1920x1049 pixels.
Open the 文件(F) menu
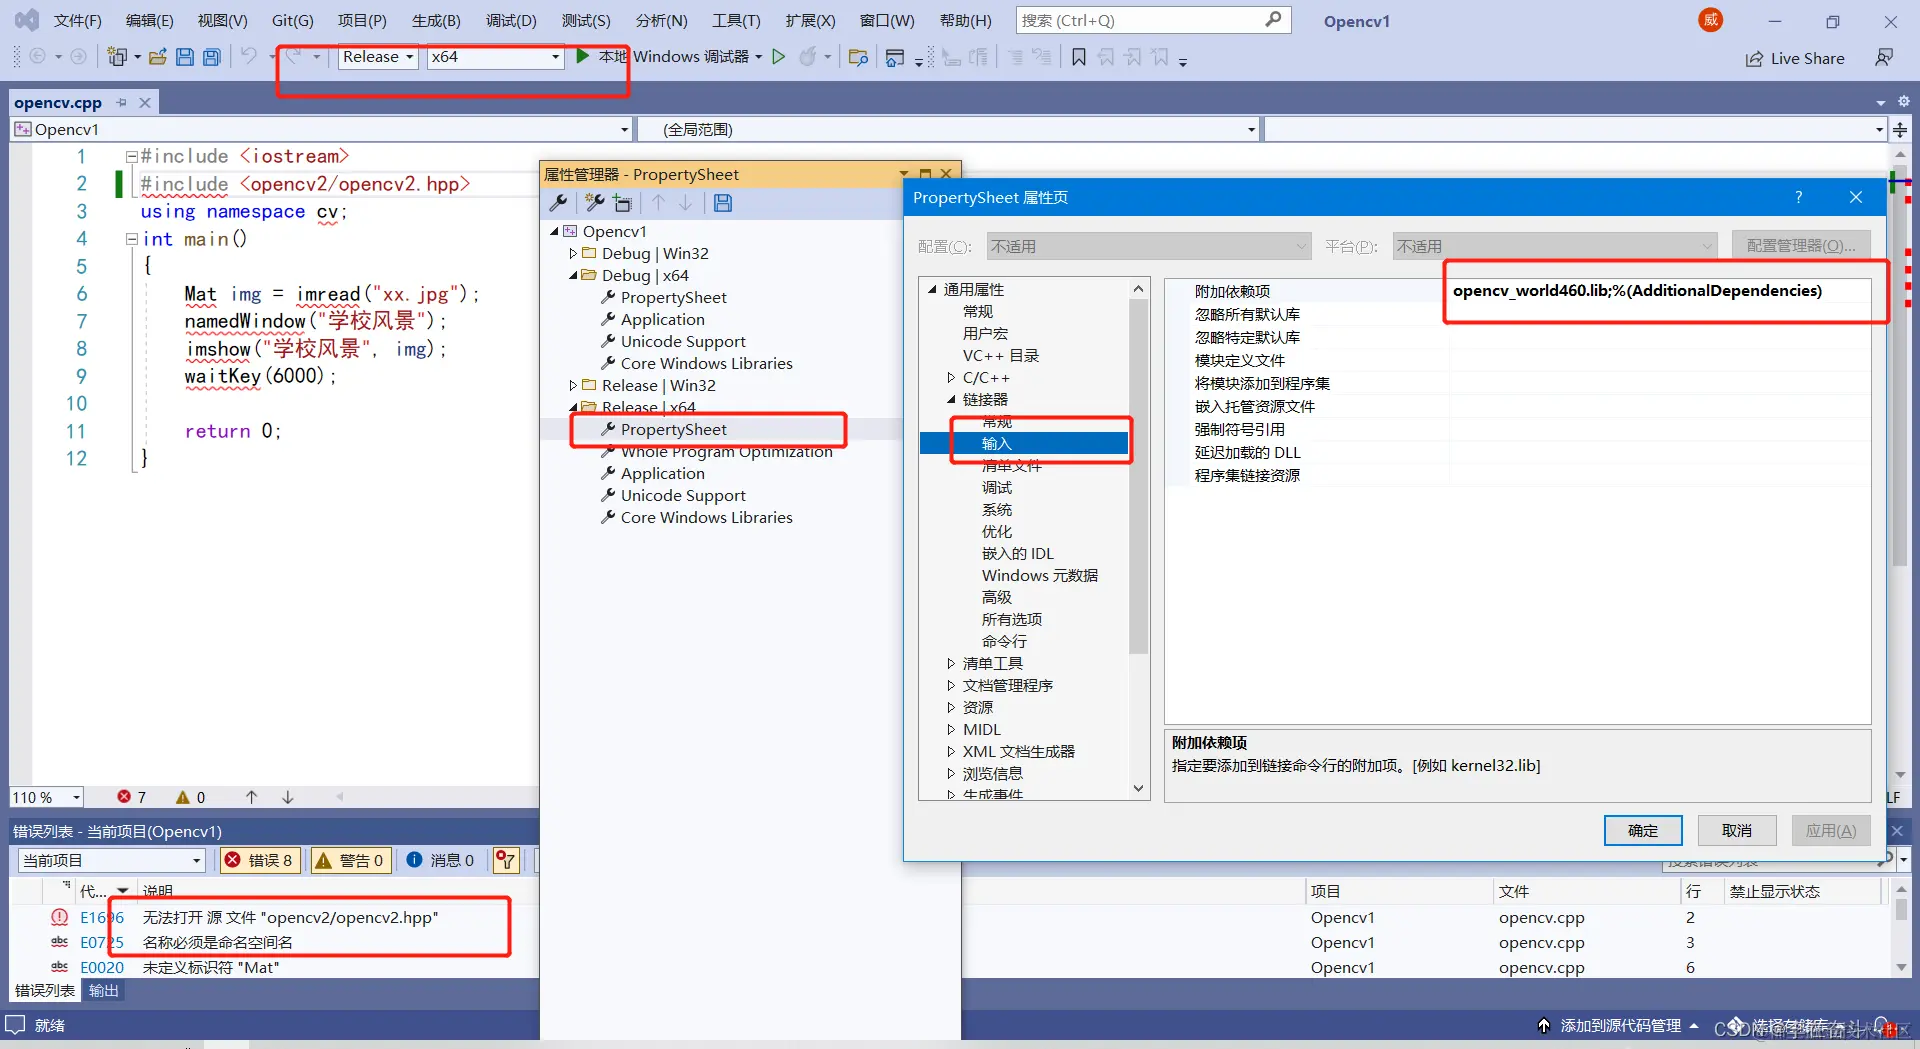point(78,20)
